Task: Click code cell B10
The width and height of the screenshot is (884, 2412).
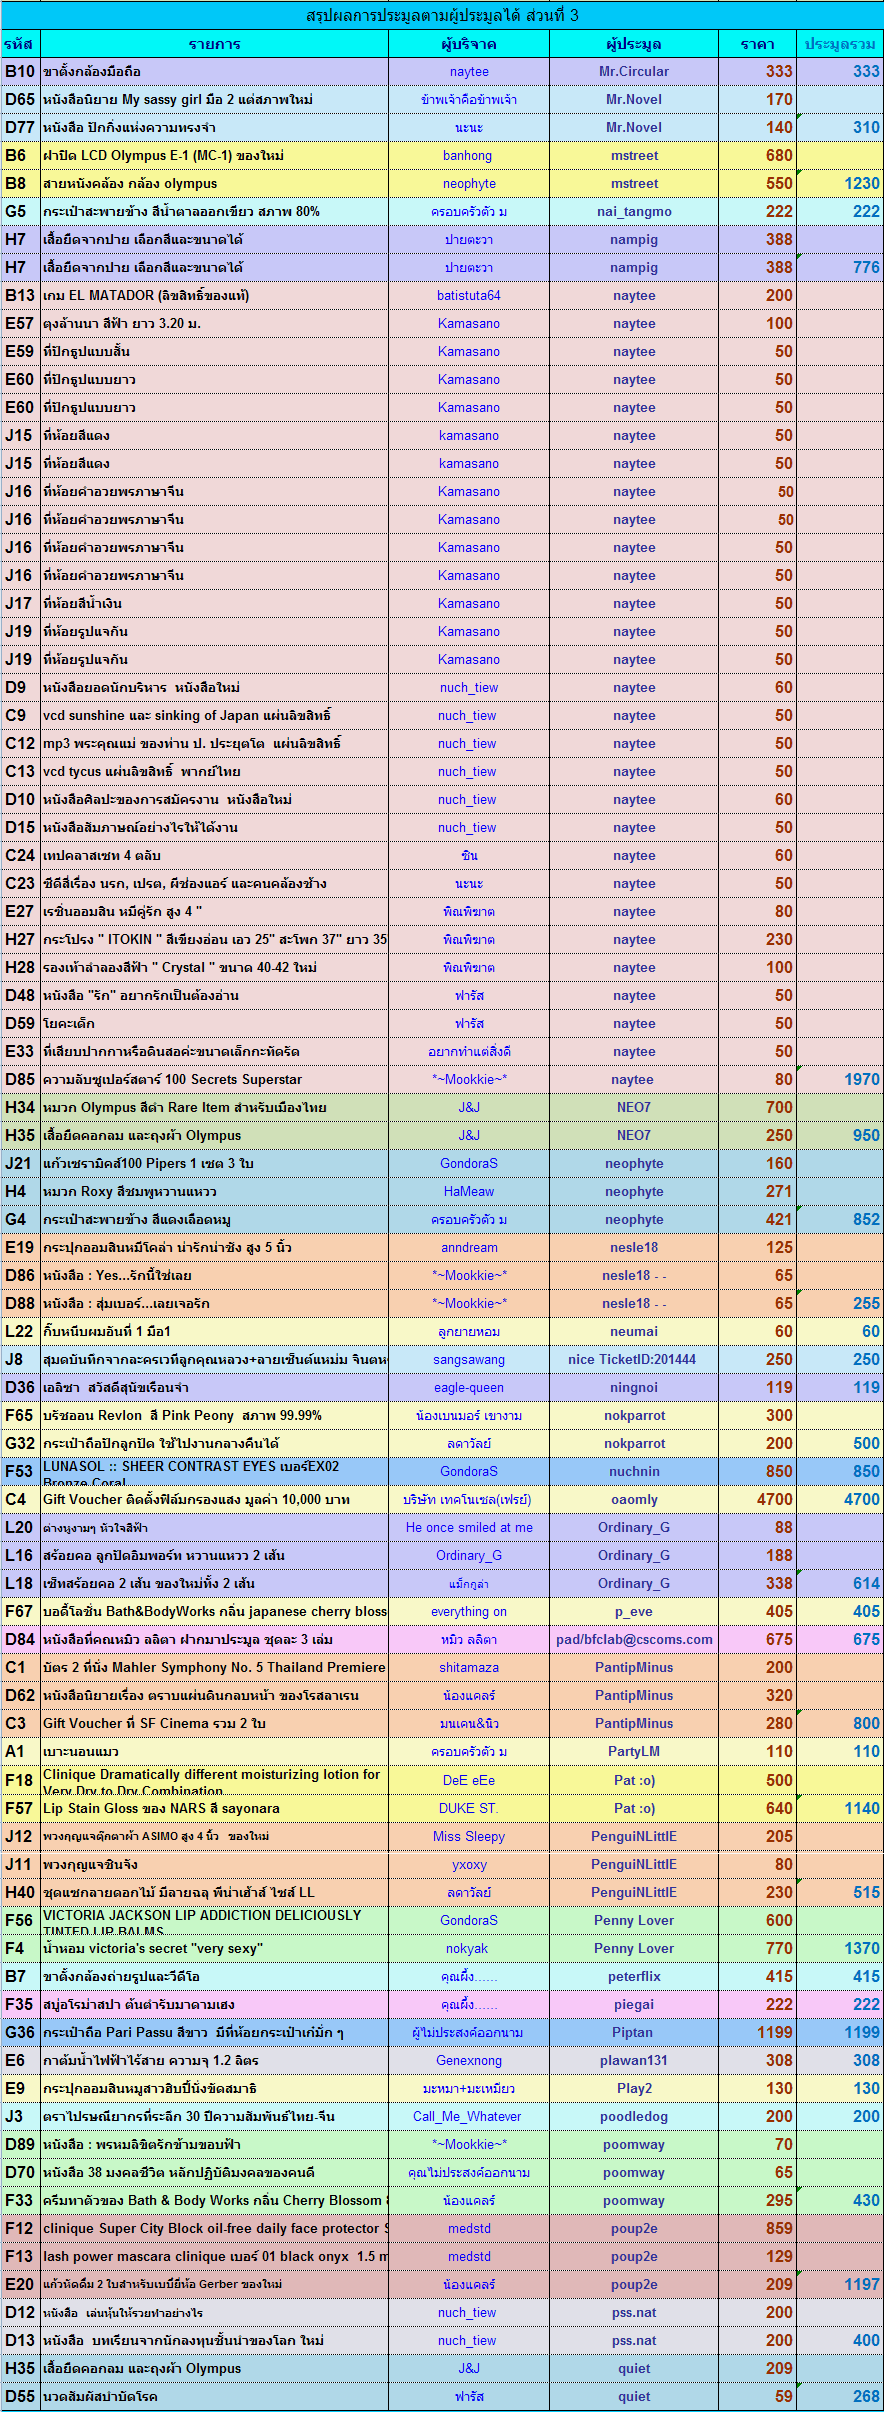Action: [20, 72]
